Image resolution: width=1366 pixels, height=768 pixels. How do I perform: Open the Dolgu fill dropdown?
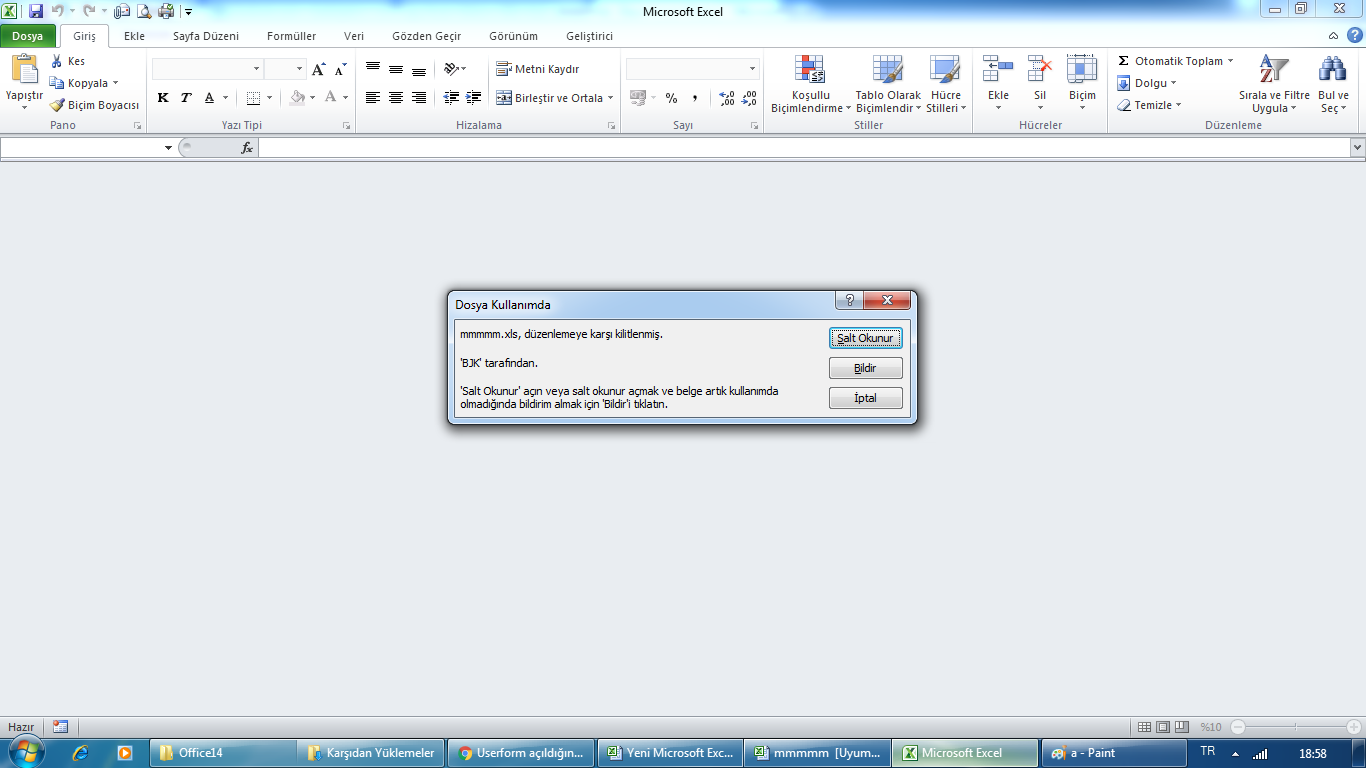[1147, 83]
